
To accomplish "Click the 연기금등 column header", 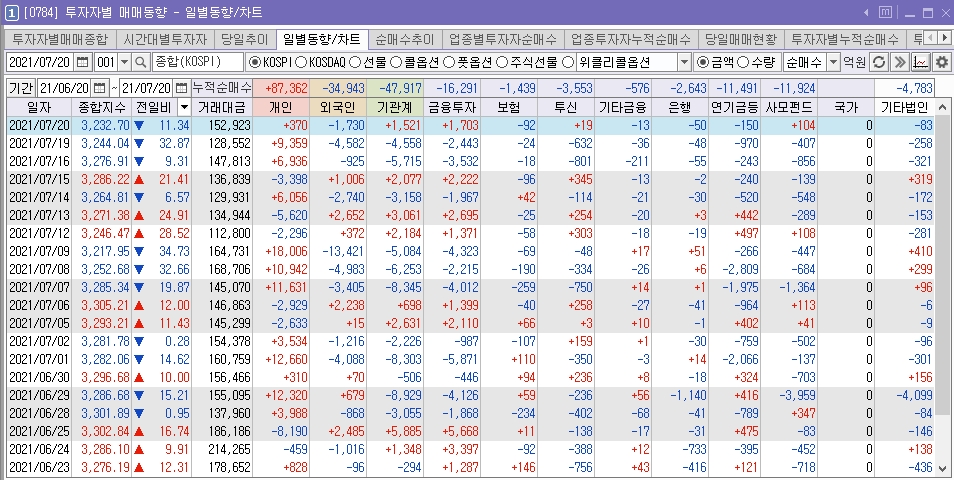I will (734, 108).
